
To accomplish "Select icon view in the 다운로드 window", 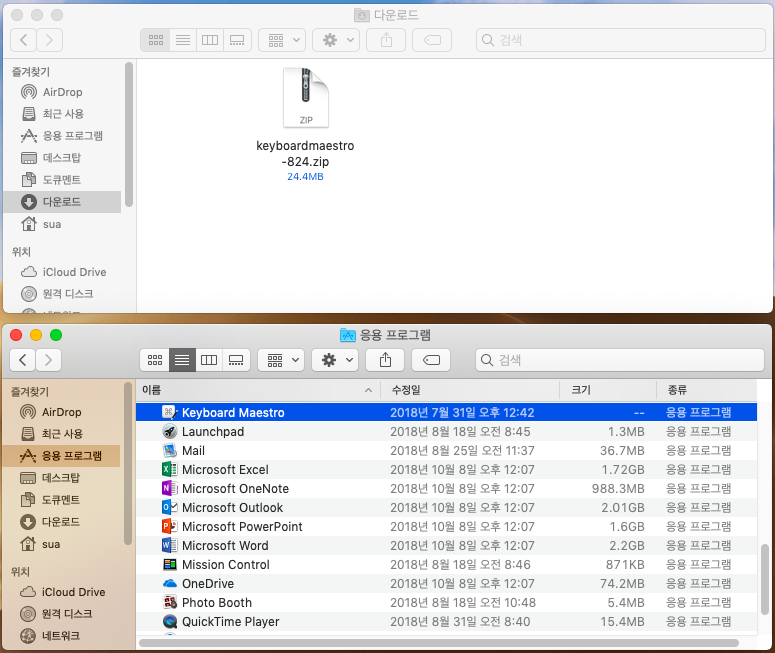I will coord(156,40).
